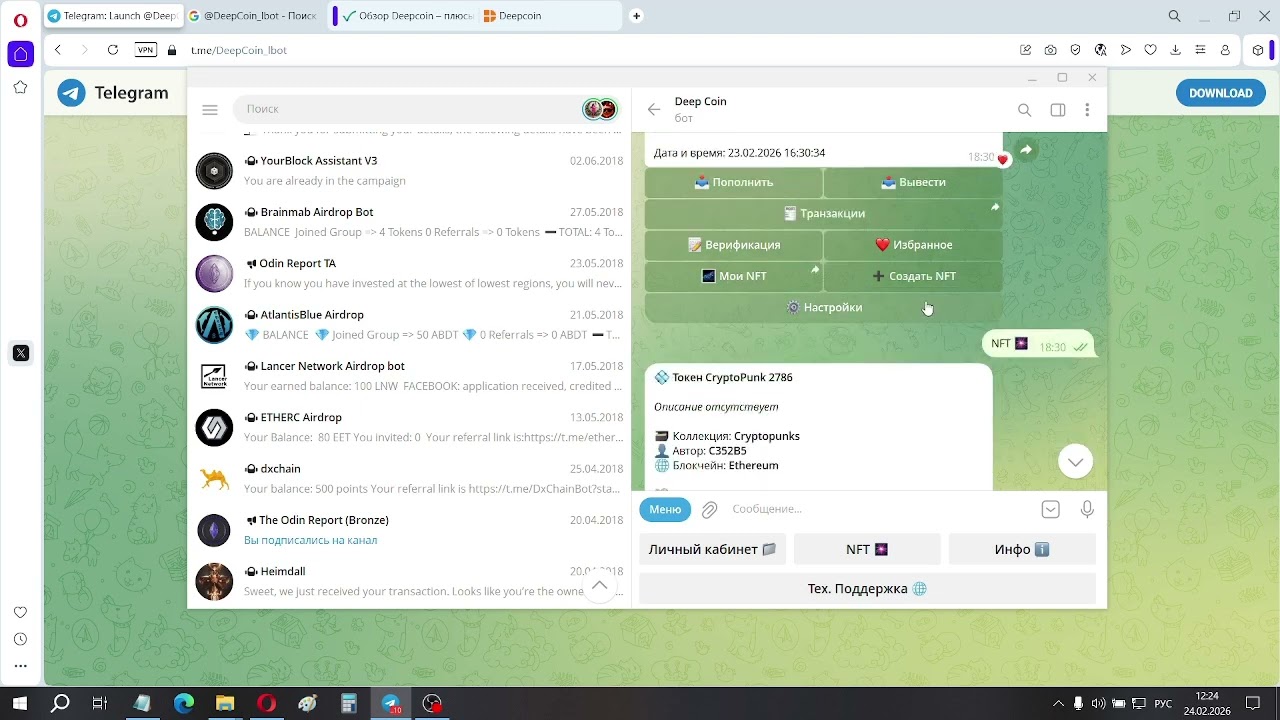Open File Explorer from the taskbar
The height and width of the screenshot is (720, 1280).
(225, 703)
